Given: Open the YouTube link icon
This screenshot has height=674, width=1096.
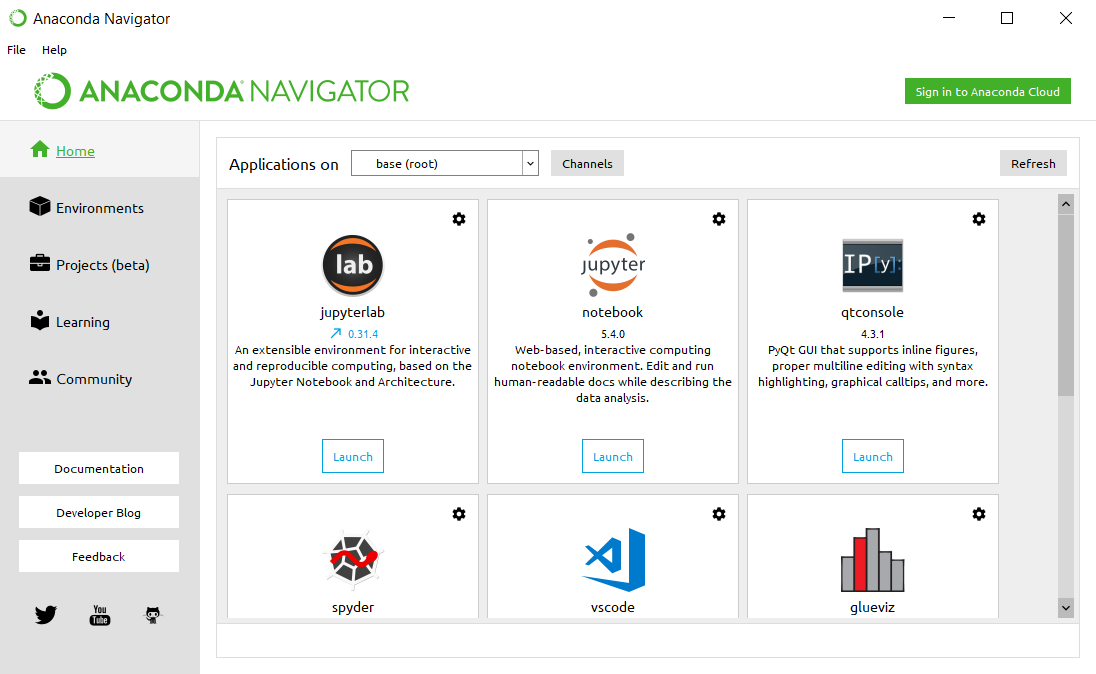Looking at the screenshot, I should coord(100,615).
